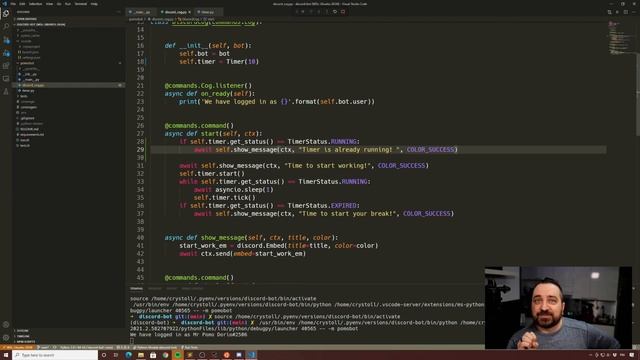The height and width of the screenshot is (360, 640).
Task: Click Step Over in debug toolbar
Action: [x=311, y=11]
